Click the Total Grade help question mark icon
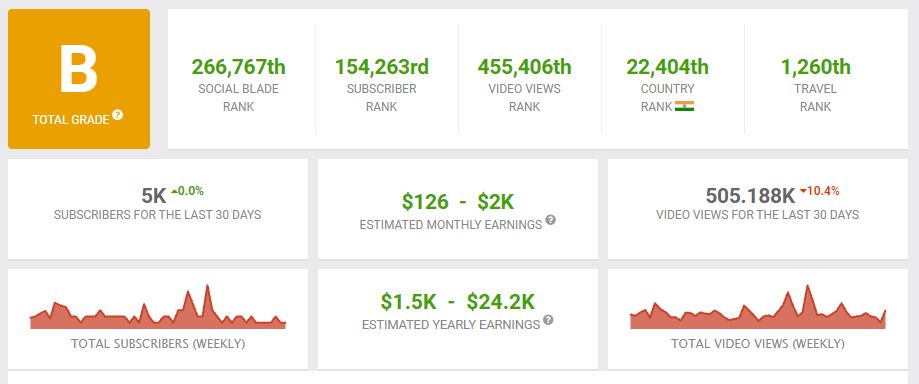This screenshot has width=919, height=384. point(118,115)
